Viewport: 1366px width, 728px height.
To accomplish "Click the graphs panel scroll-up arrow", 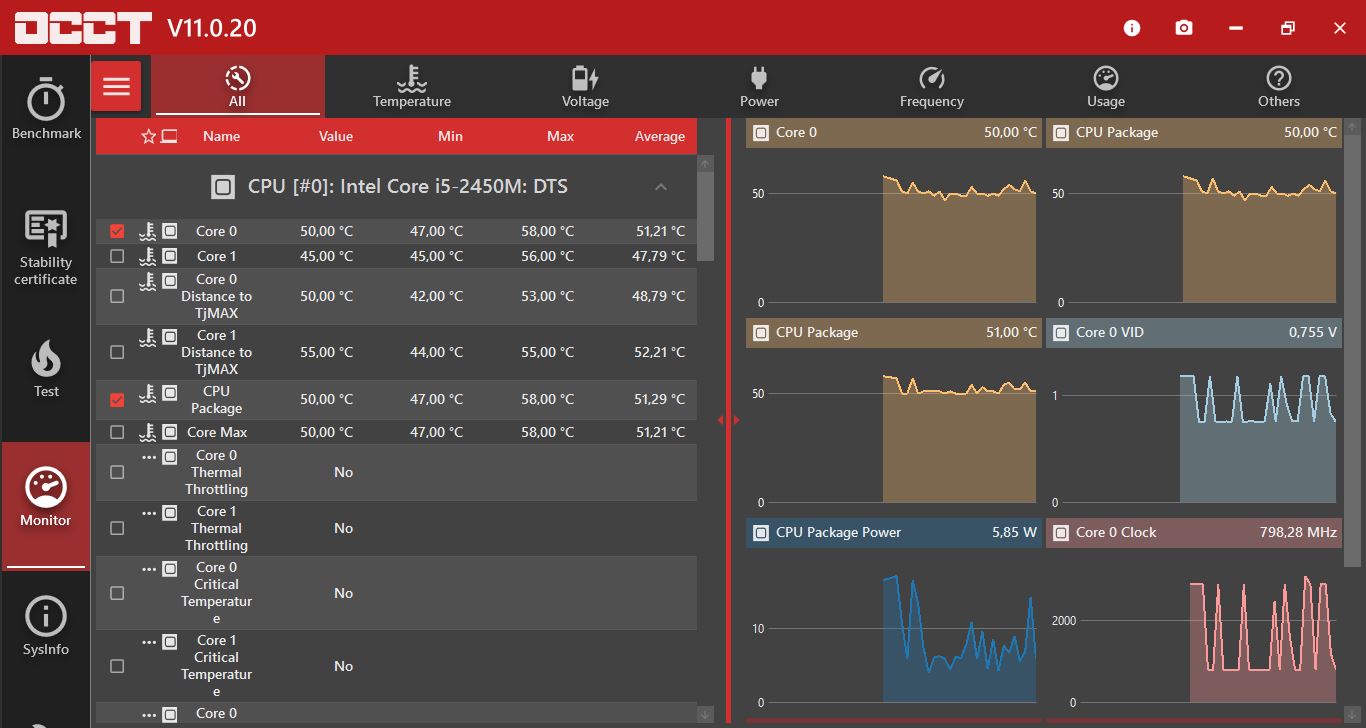I will click(1353, 127).
